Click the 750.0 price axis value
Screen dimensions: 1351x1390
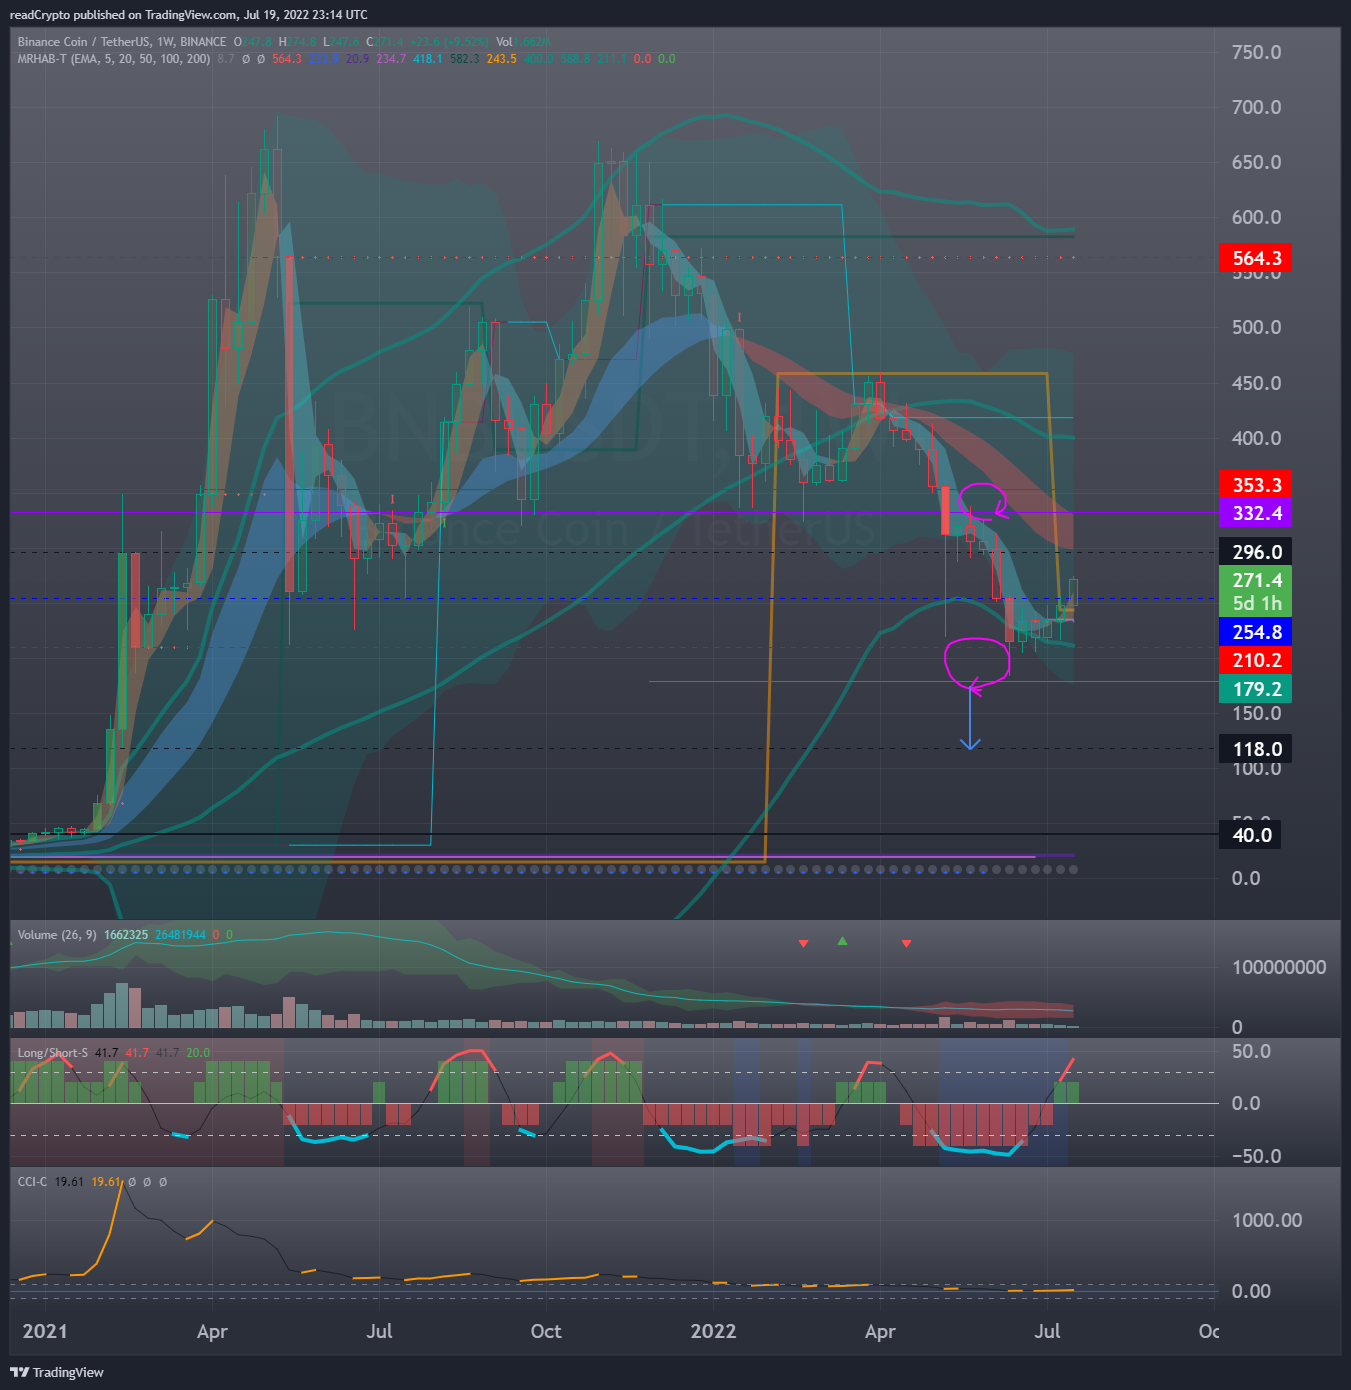[x=1256, y=52]
